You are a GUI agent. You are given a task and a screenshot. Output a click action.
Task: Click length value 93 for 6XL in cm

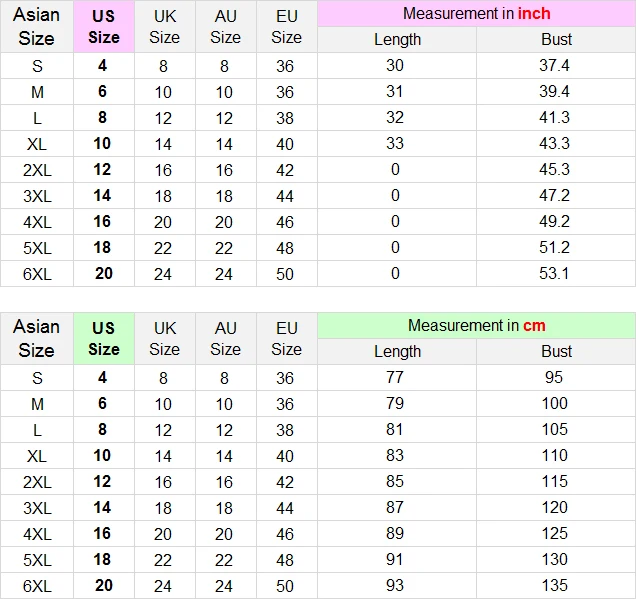click(395, 585)
